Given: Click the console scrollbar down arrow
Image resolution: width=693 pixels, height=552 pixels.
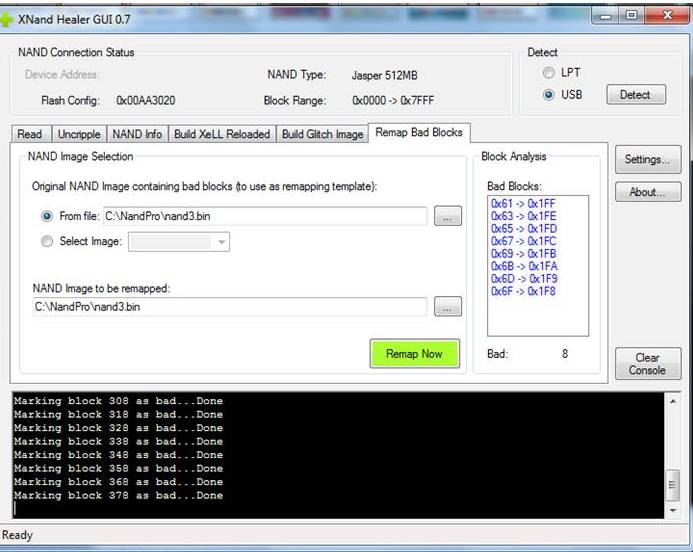Looking at the screenshot, I should [673, 510].
